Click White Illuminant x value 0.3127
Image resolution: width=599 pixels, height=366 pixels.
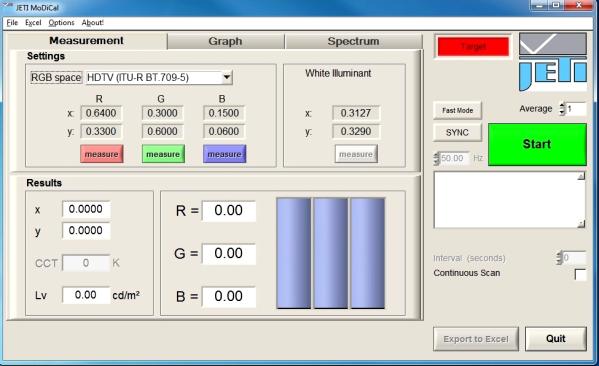click(356, 113)
